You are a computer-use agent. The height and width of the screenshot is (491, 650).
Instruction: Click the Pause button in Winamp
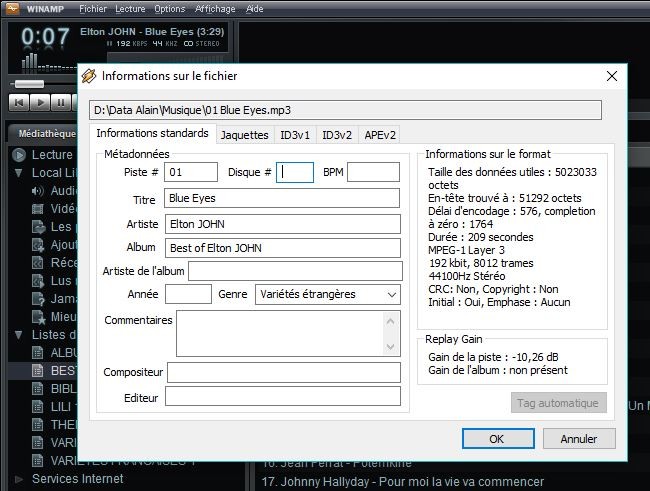[x=61, y=102]
